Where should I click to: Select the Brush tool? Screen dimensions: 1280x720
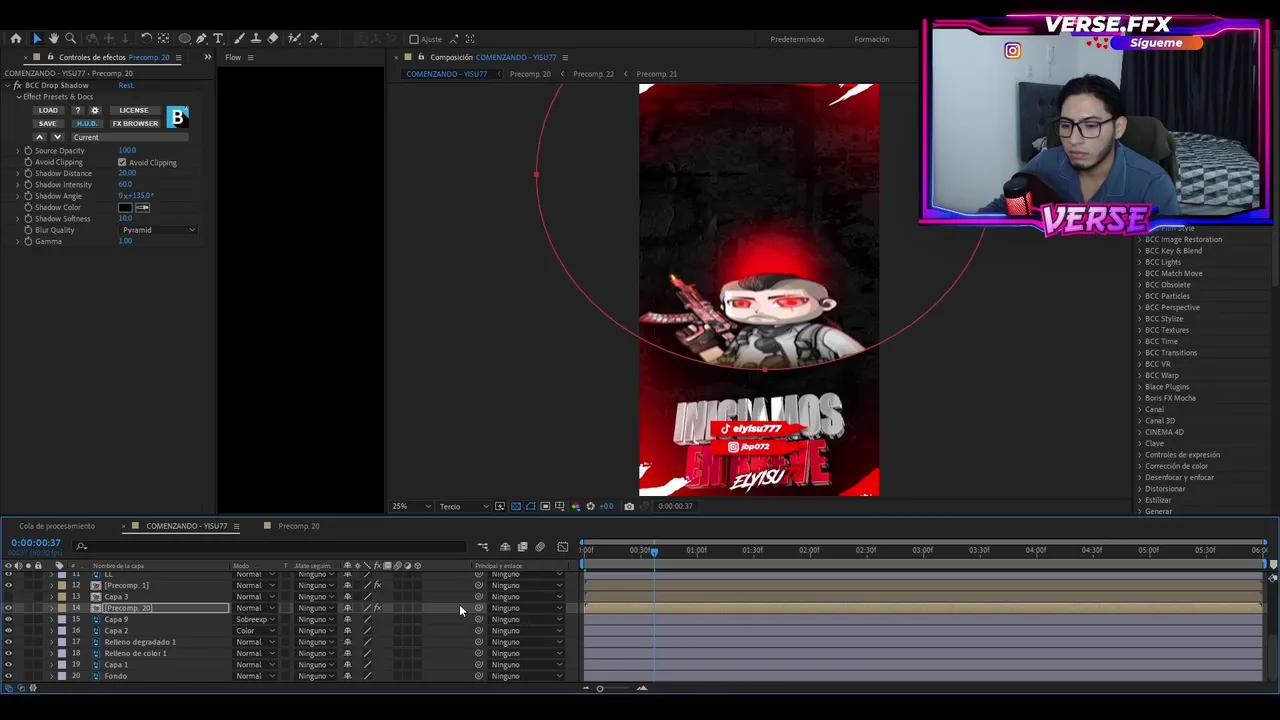tap(237, 38)
